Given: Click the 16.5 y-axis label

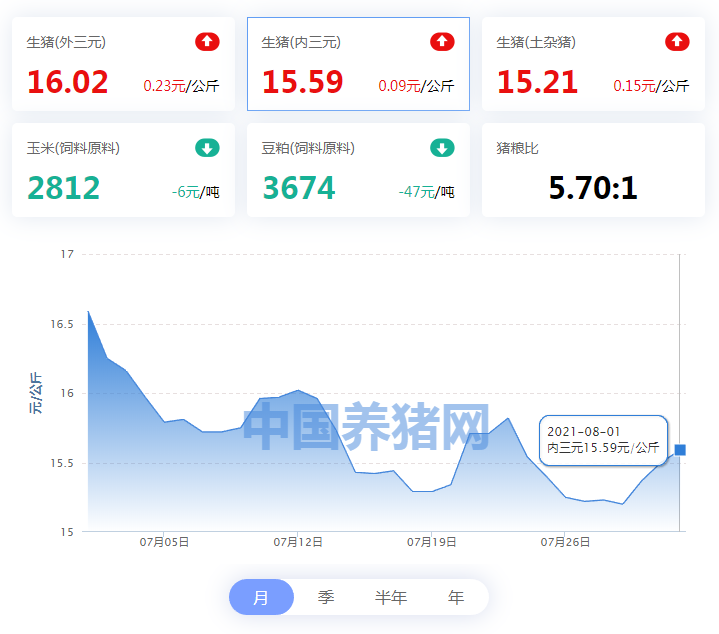Looking at the screenshot, I should pyautogui.click(x=62, y=324).
